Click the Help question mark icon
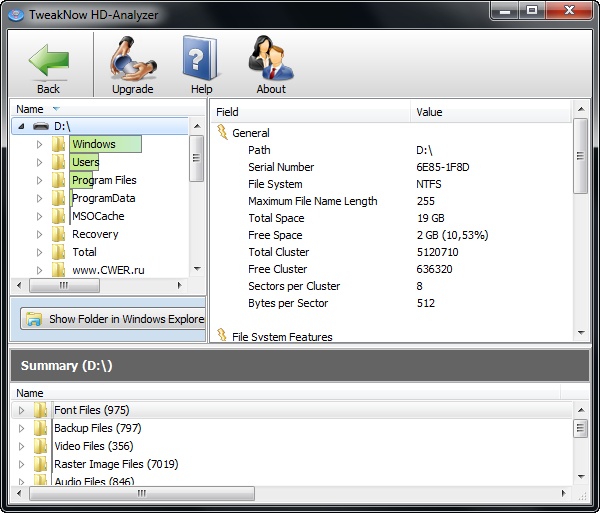Viewport: 600px width, 513px height. [201, 59]
